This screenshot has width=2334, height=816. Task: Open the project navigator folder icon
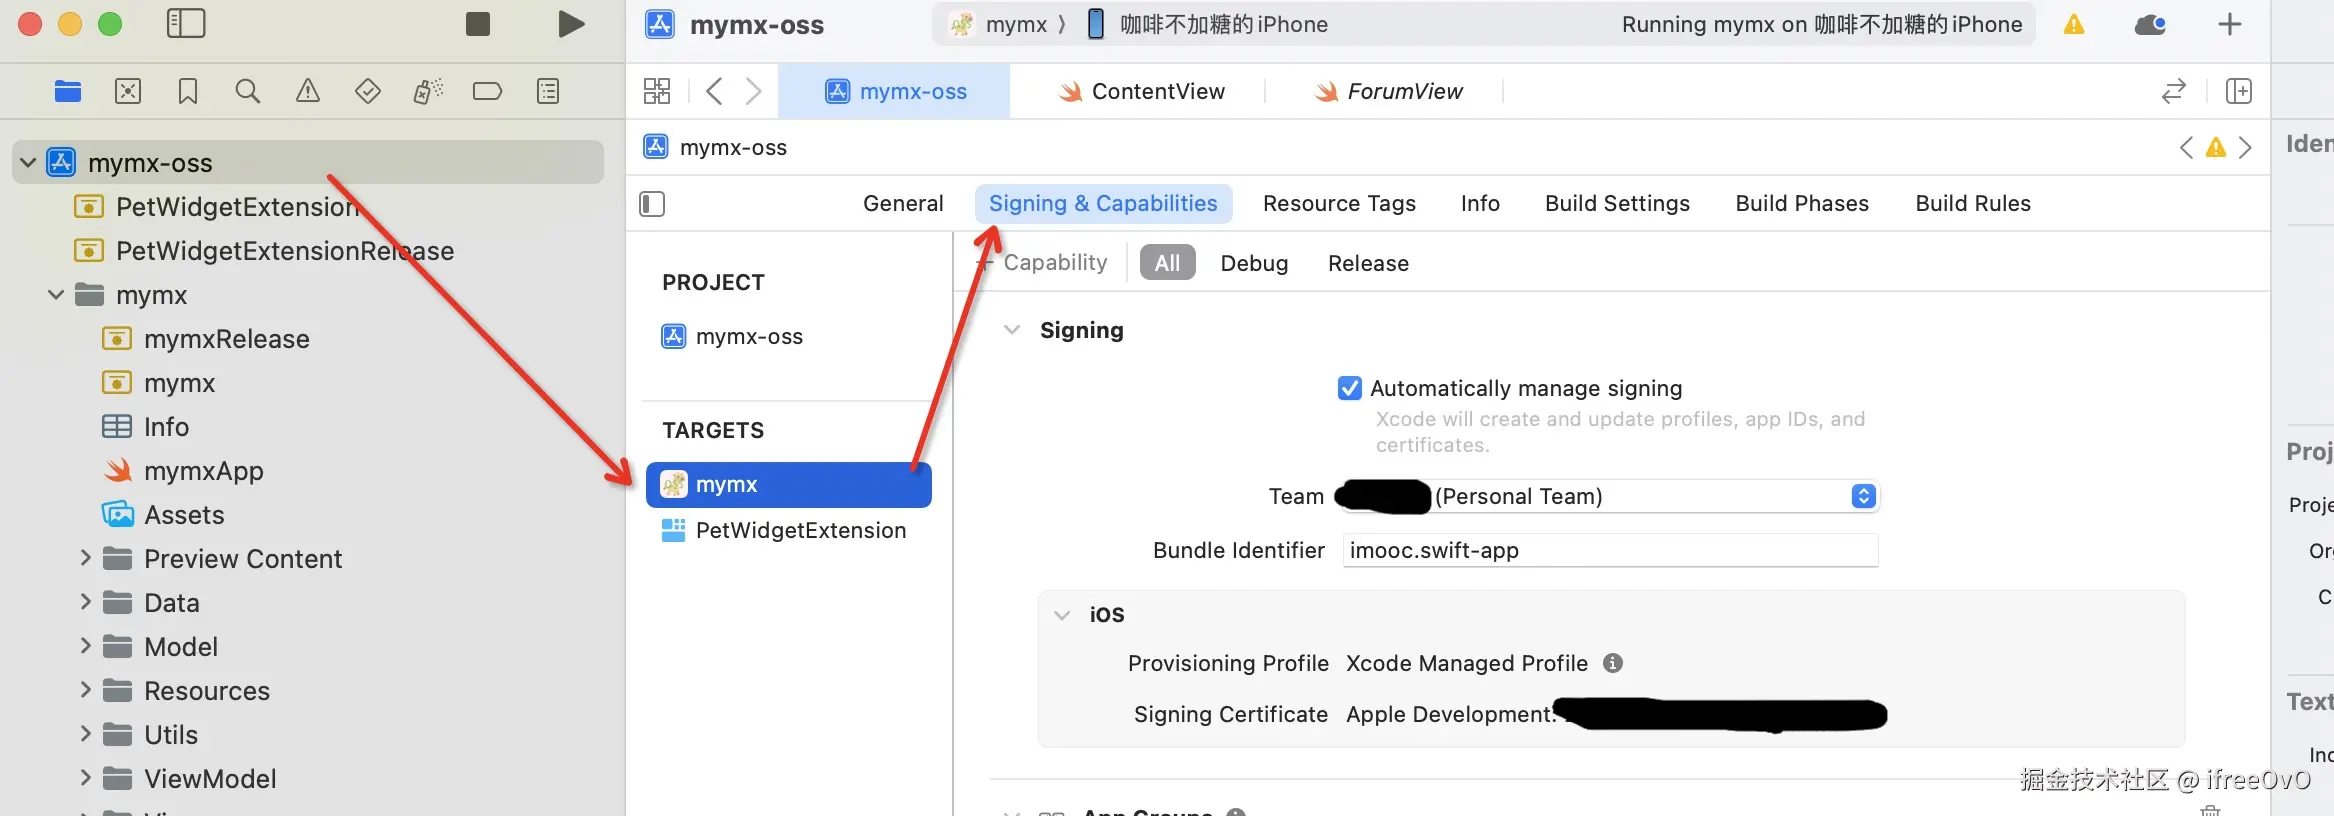tap(68, 92)
